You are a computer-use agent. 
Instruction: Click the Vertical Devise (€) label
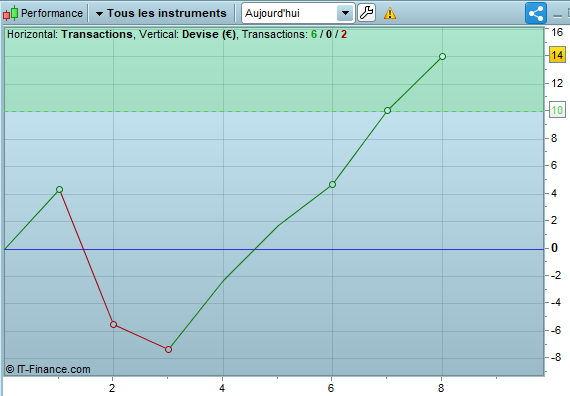pos(187,34)
